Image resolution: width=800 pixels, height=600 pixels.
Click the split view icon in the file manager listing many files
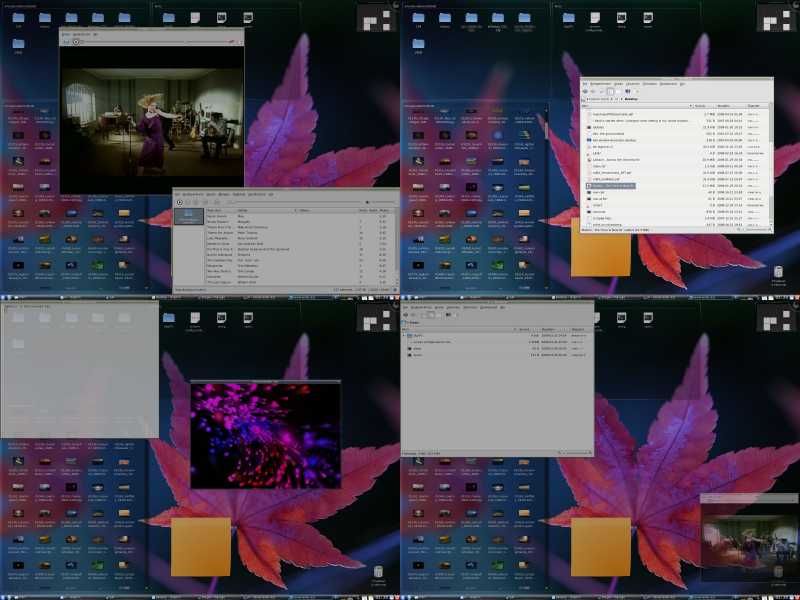pos(628,91)
